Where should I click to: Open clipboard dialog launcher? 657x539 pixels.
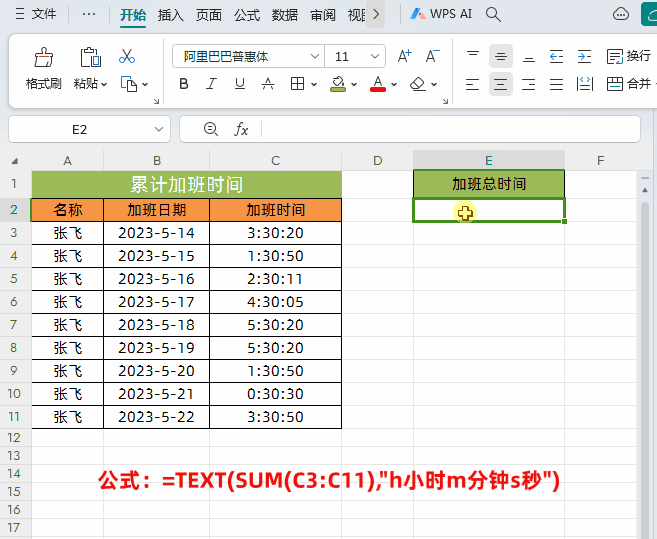coord(156,101)
